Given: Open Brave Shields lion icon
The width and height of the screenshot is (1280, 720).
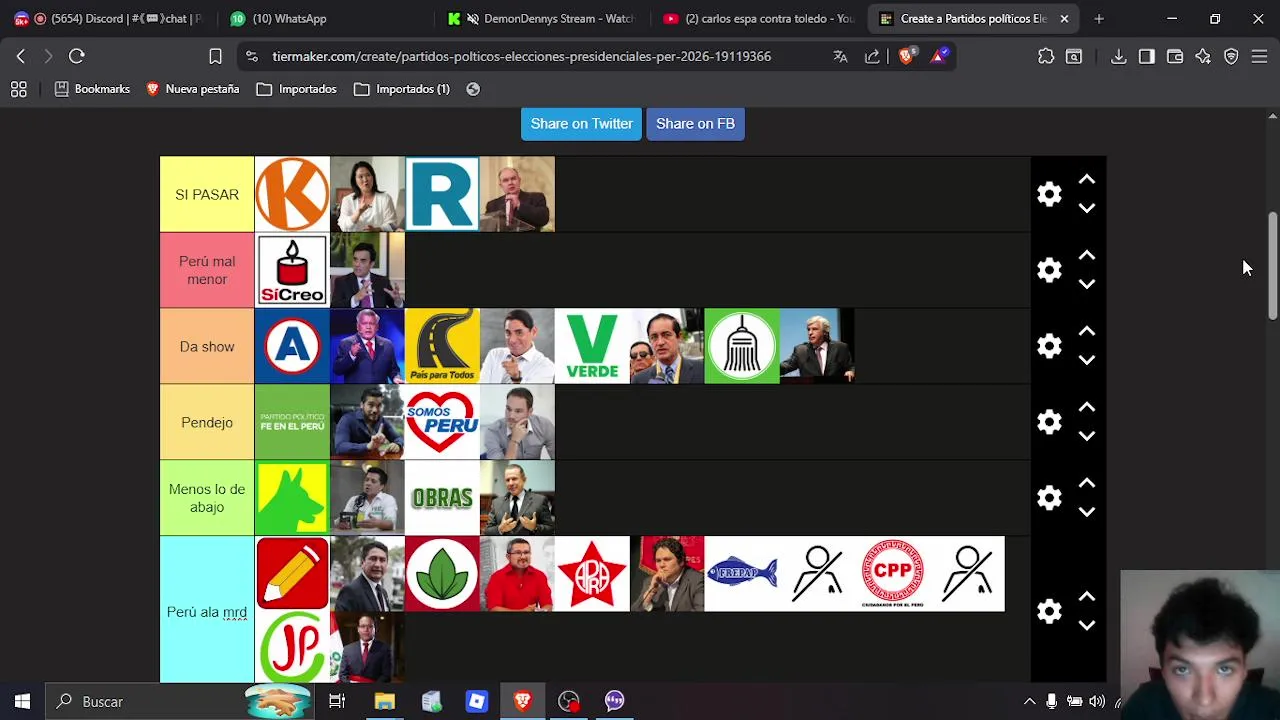Looking at the screenshot, I should (906, 56).
